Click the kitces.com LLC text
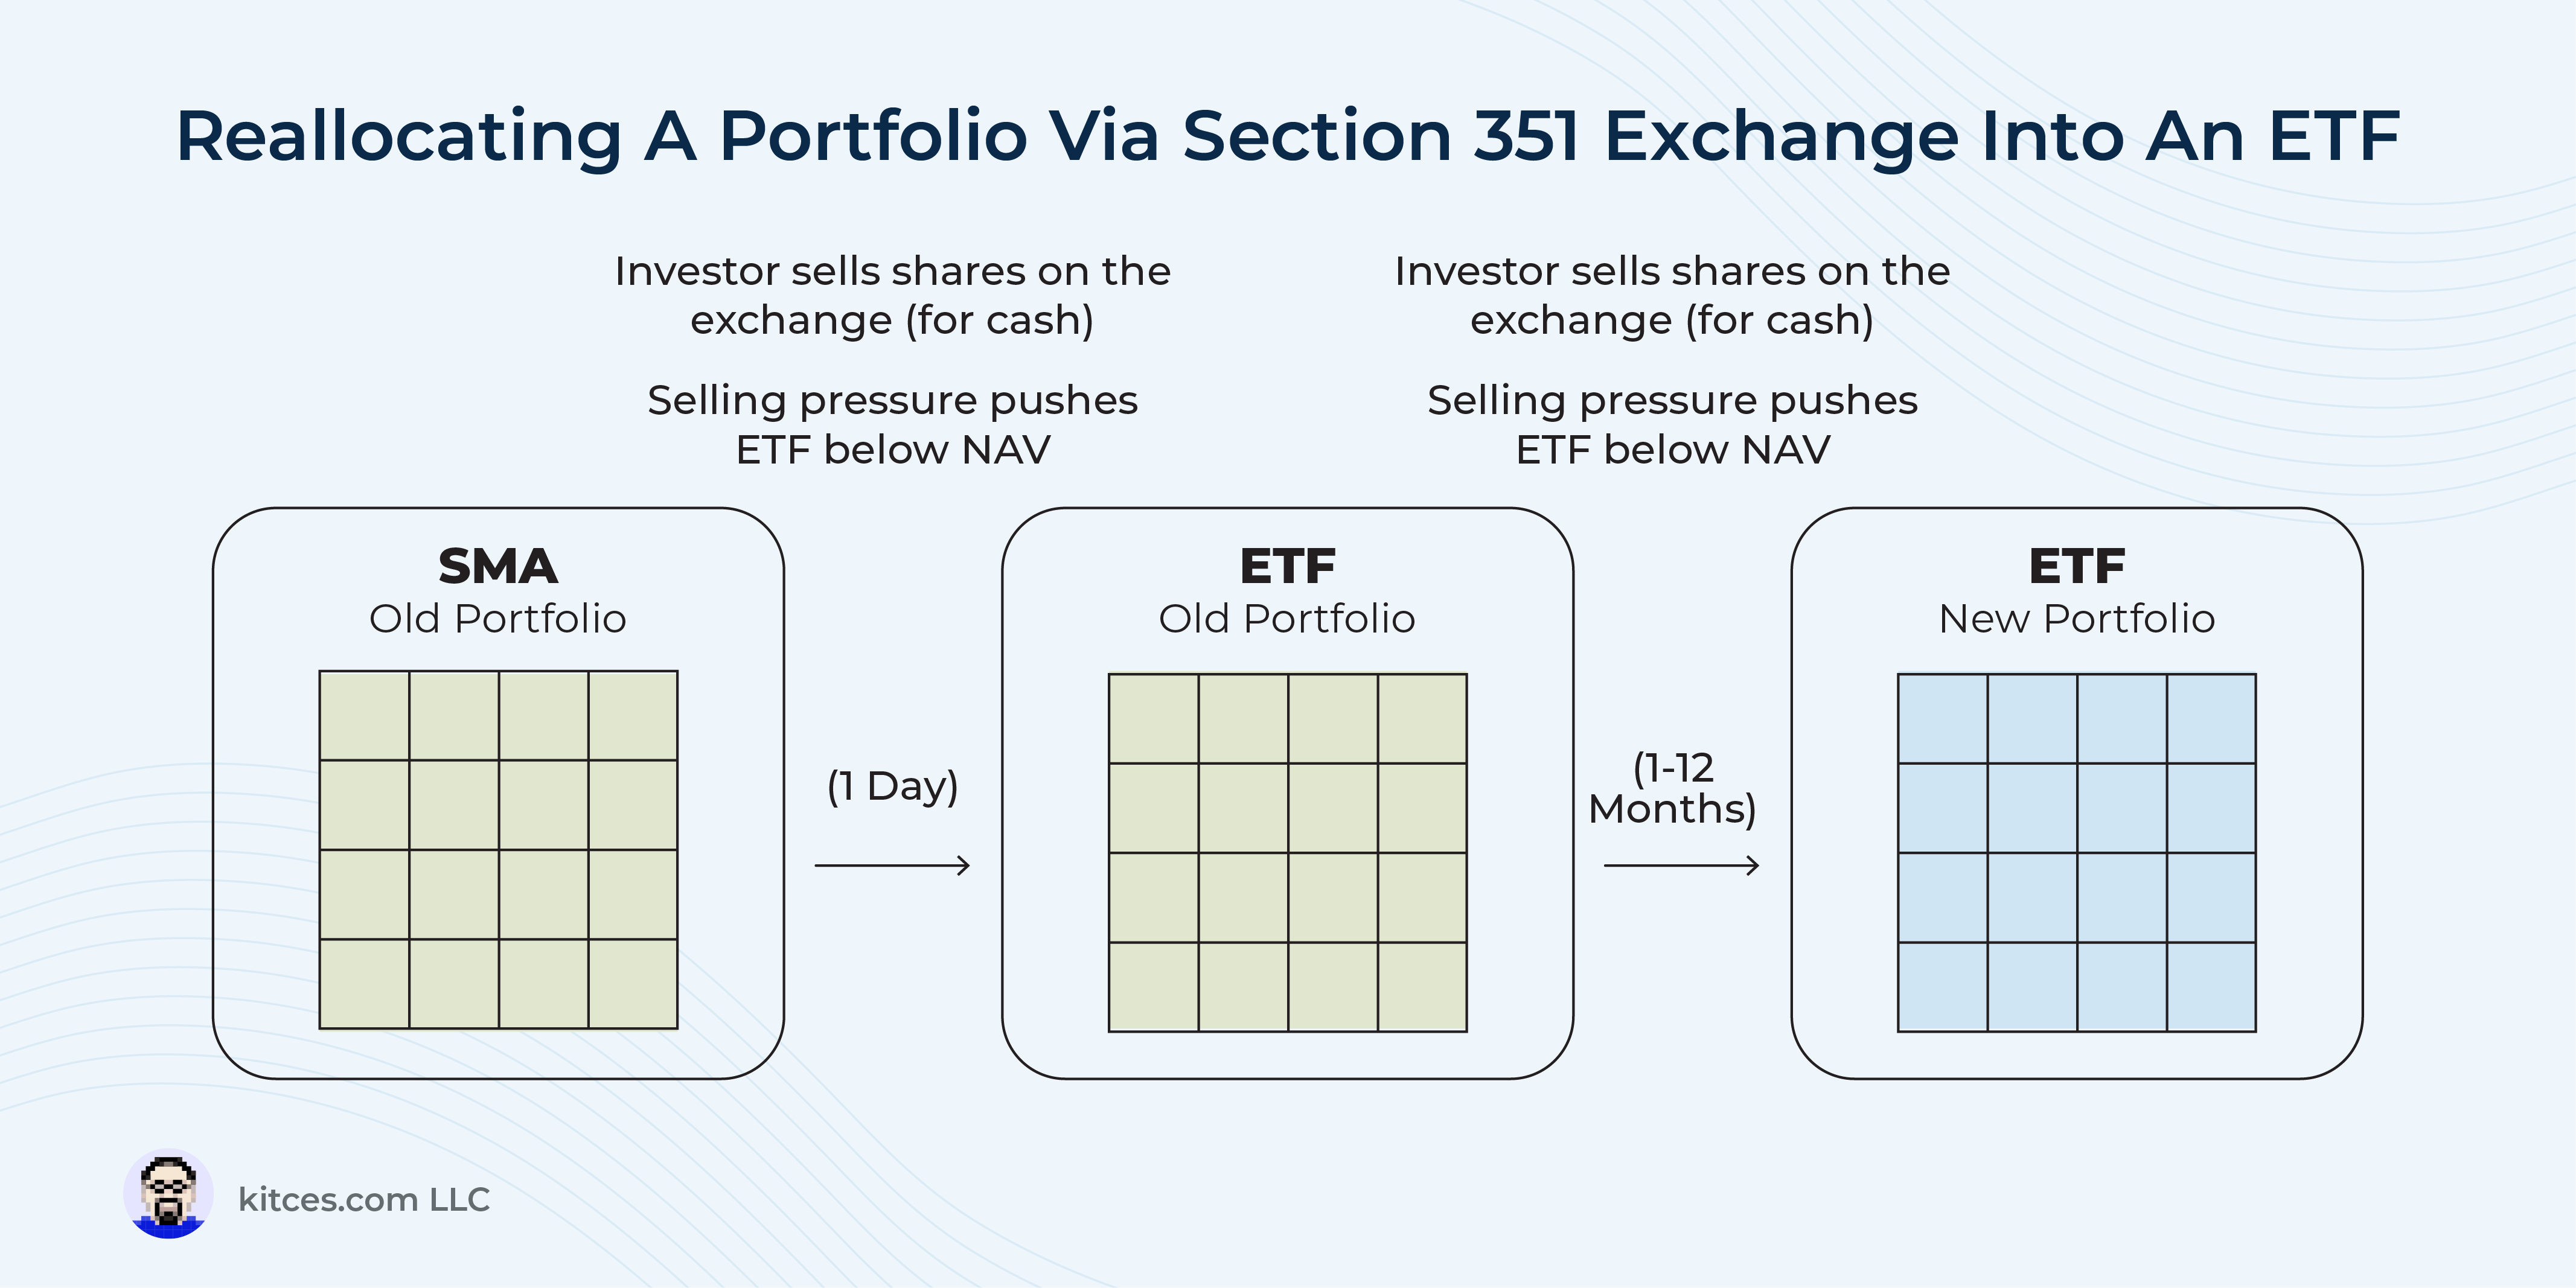 (364, 1199)
